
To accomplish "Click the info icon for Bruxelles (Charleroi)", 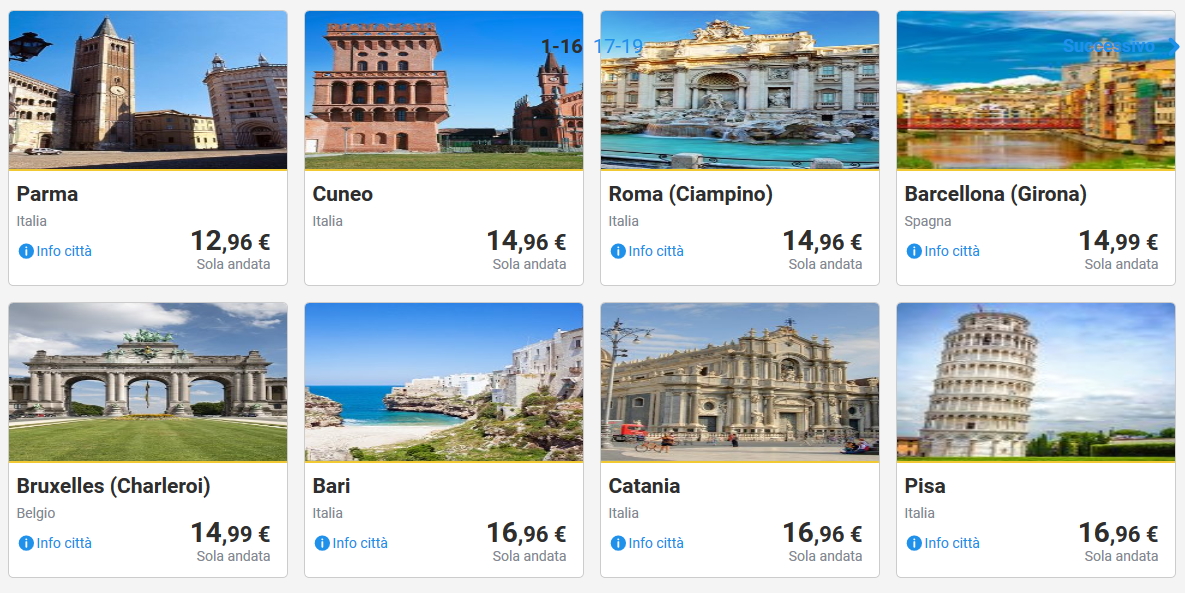I will tap(26, 543).
